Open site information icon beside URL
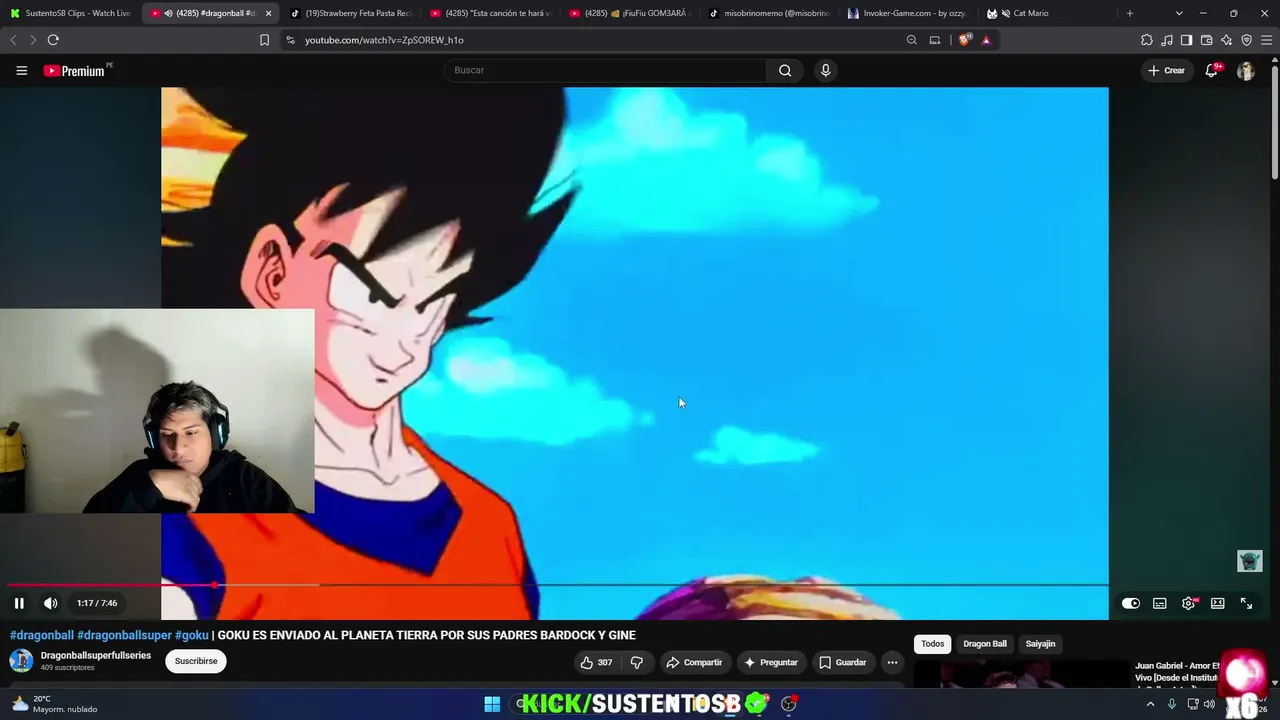The height and width of the screenshot is (720, 1280). coord(290,40)
